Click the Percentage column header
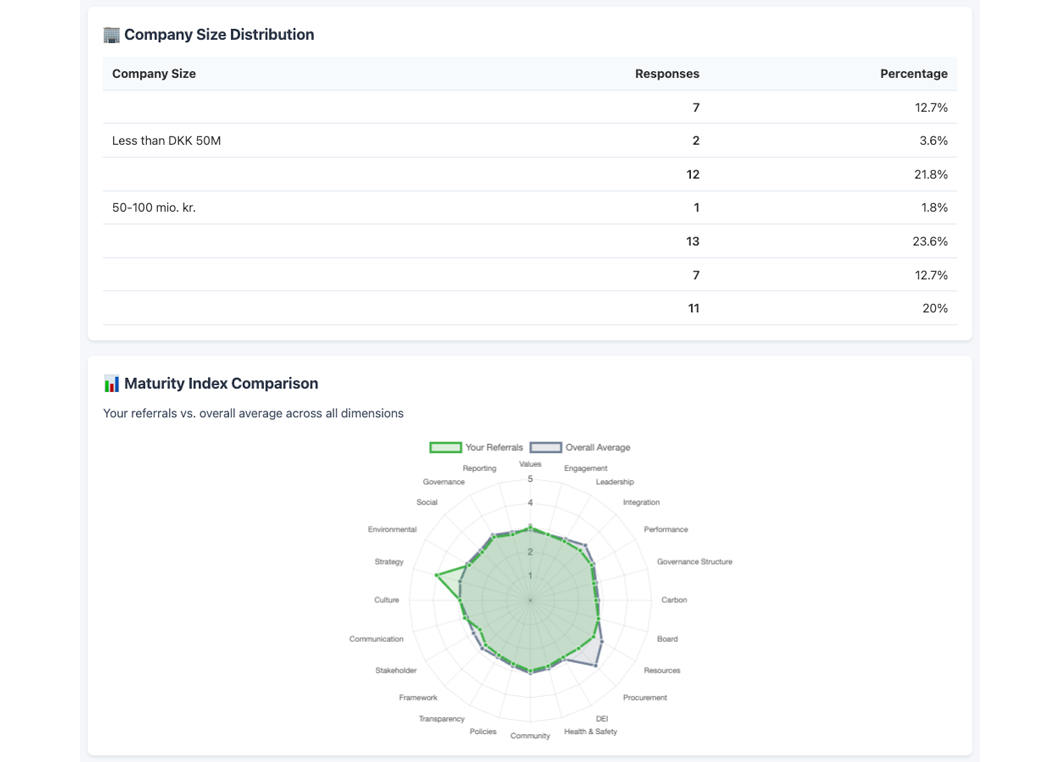The width and height of the screenshot is (1060, 762). click(x=913, y=74)
